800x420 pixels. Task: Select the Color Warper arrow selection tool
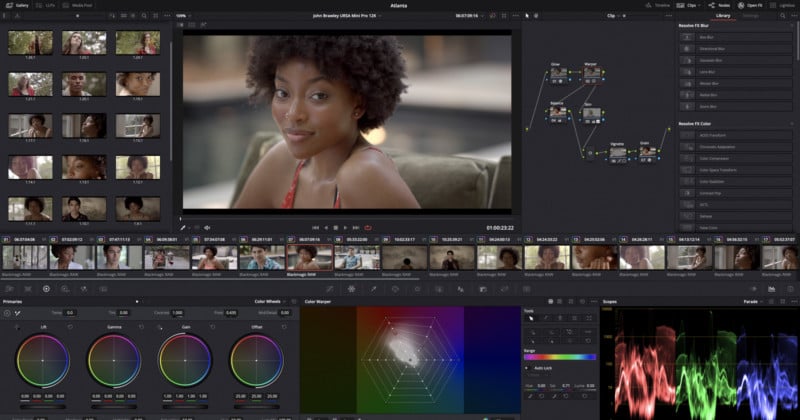click(x=531, y=318)
